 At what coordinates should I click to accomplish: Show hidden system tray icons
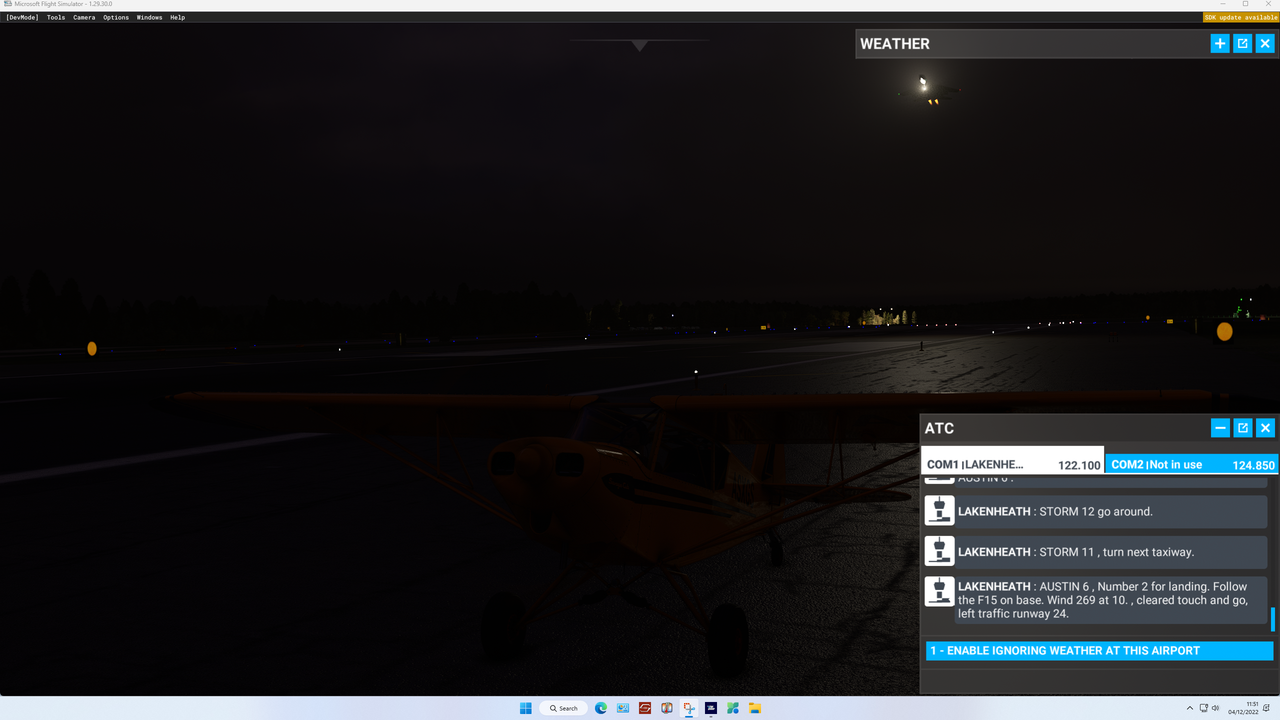pos(1190,708)
